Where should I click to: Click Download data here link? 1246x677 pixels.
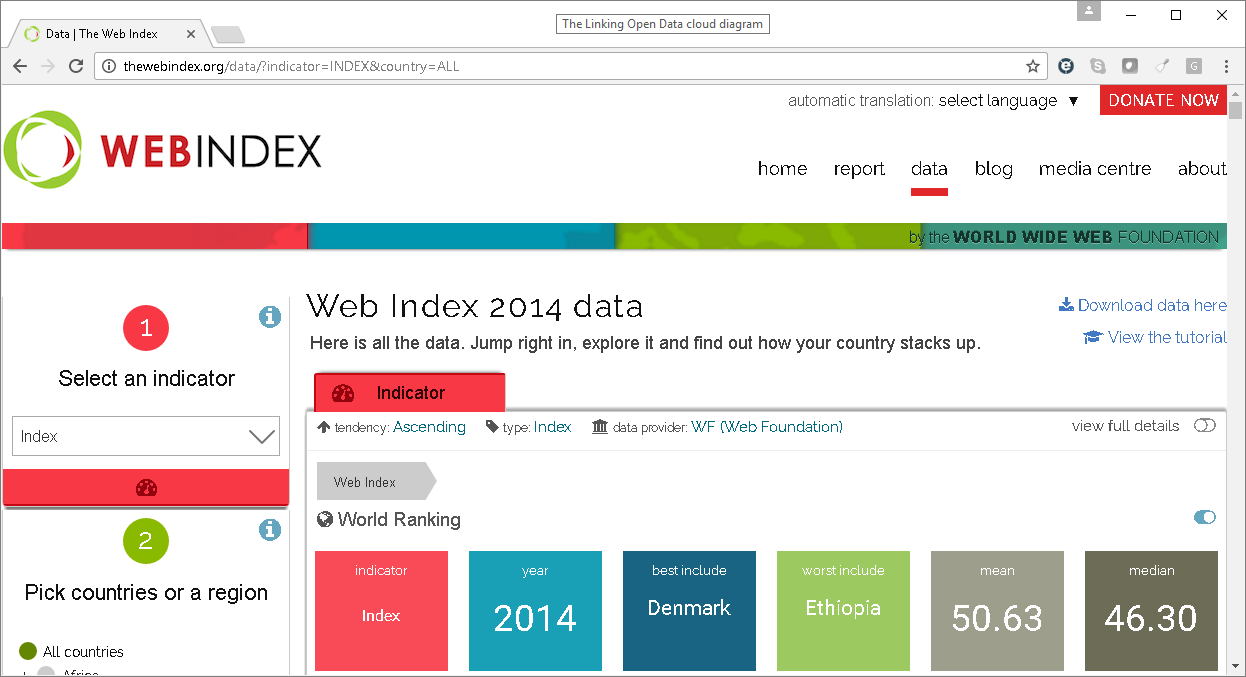1143,305
